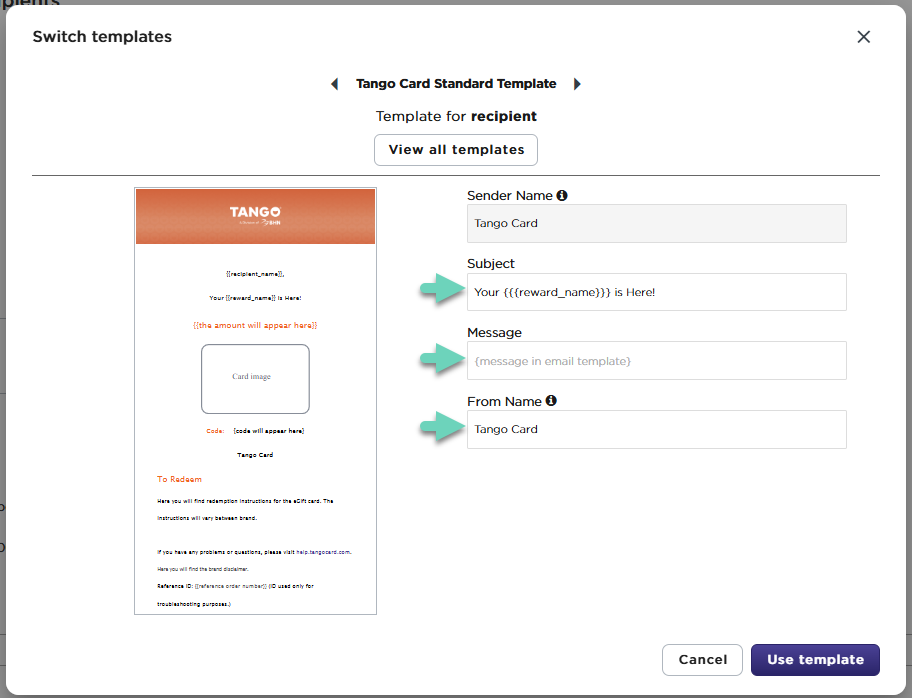Show info tooltip beside From Name

click(551, 401)
